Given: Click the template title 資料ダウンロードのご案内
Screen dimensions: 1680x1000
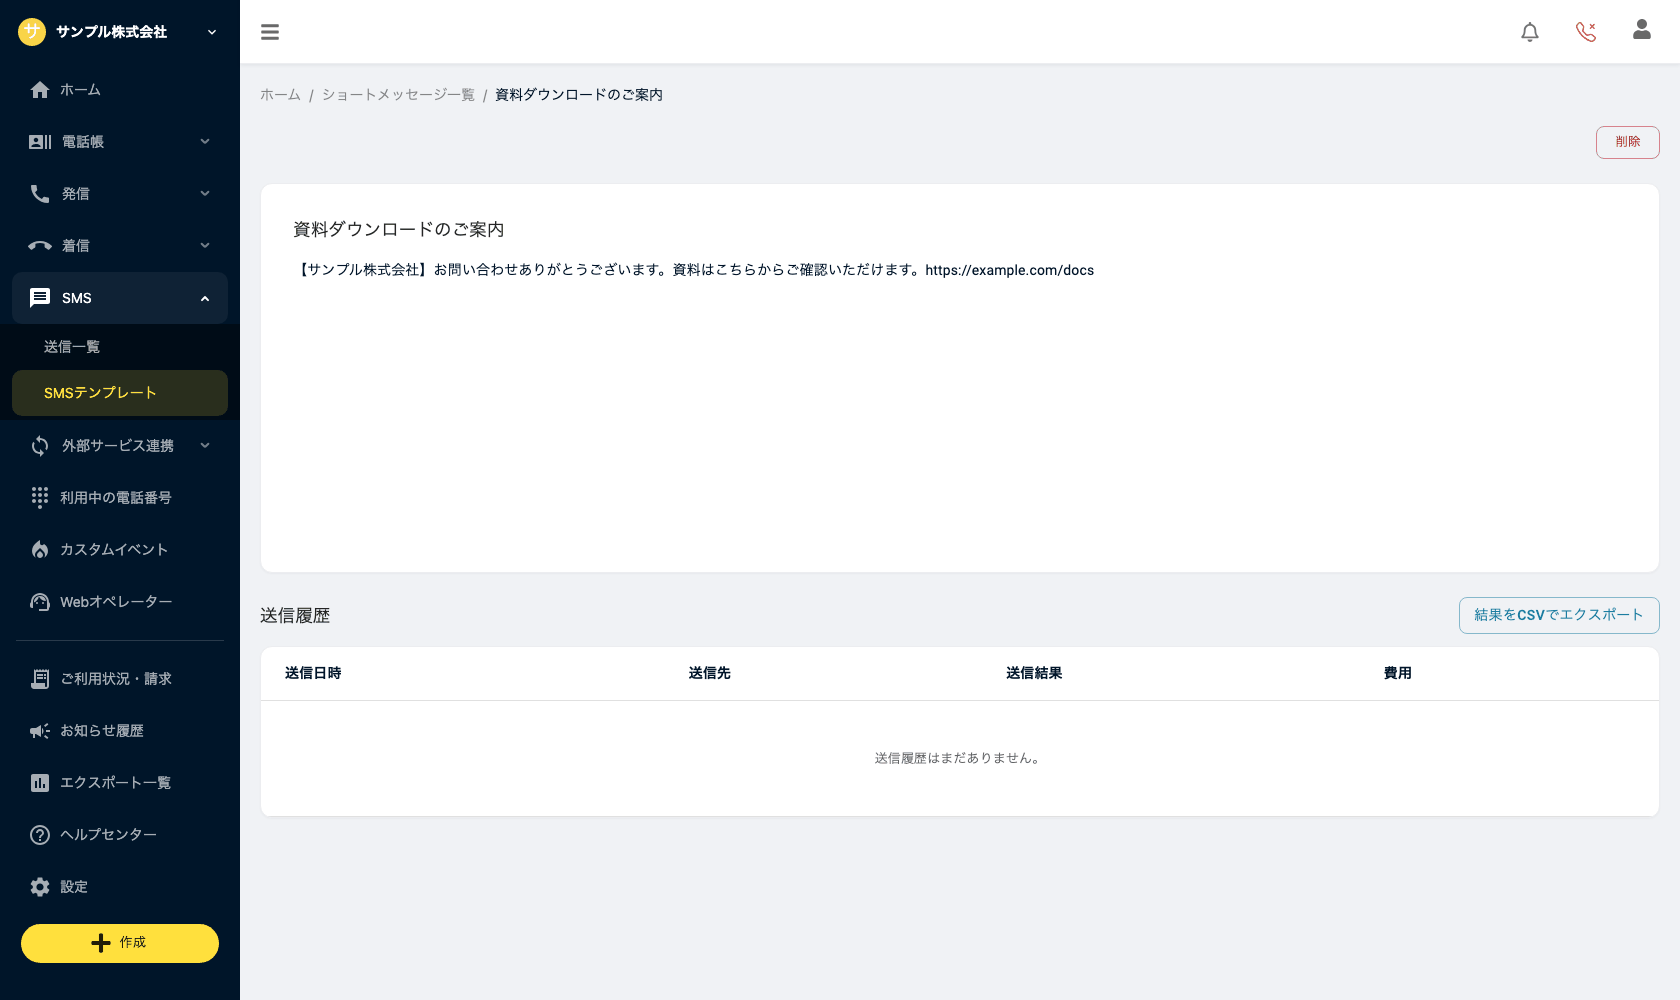Looking at the screenshot, I should (x=398, y=230).
